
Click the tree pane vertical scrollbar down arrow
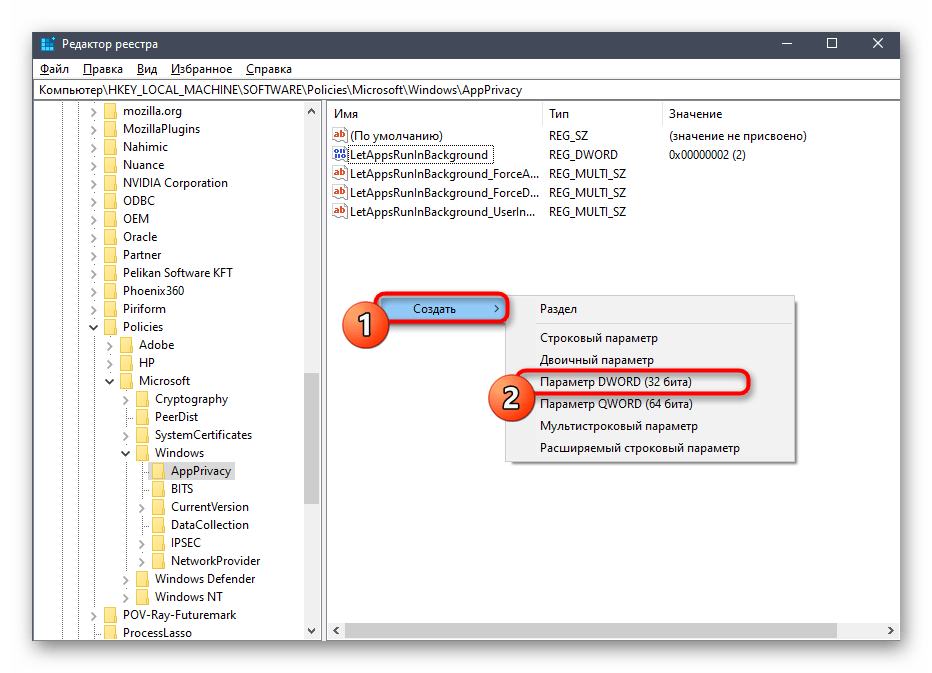coord(311,631)
